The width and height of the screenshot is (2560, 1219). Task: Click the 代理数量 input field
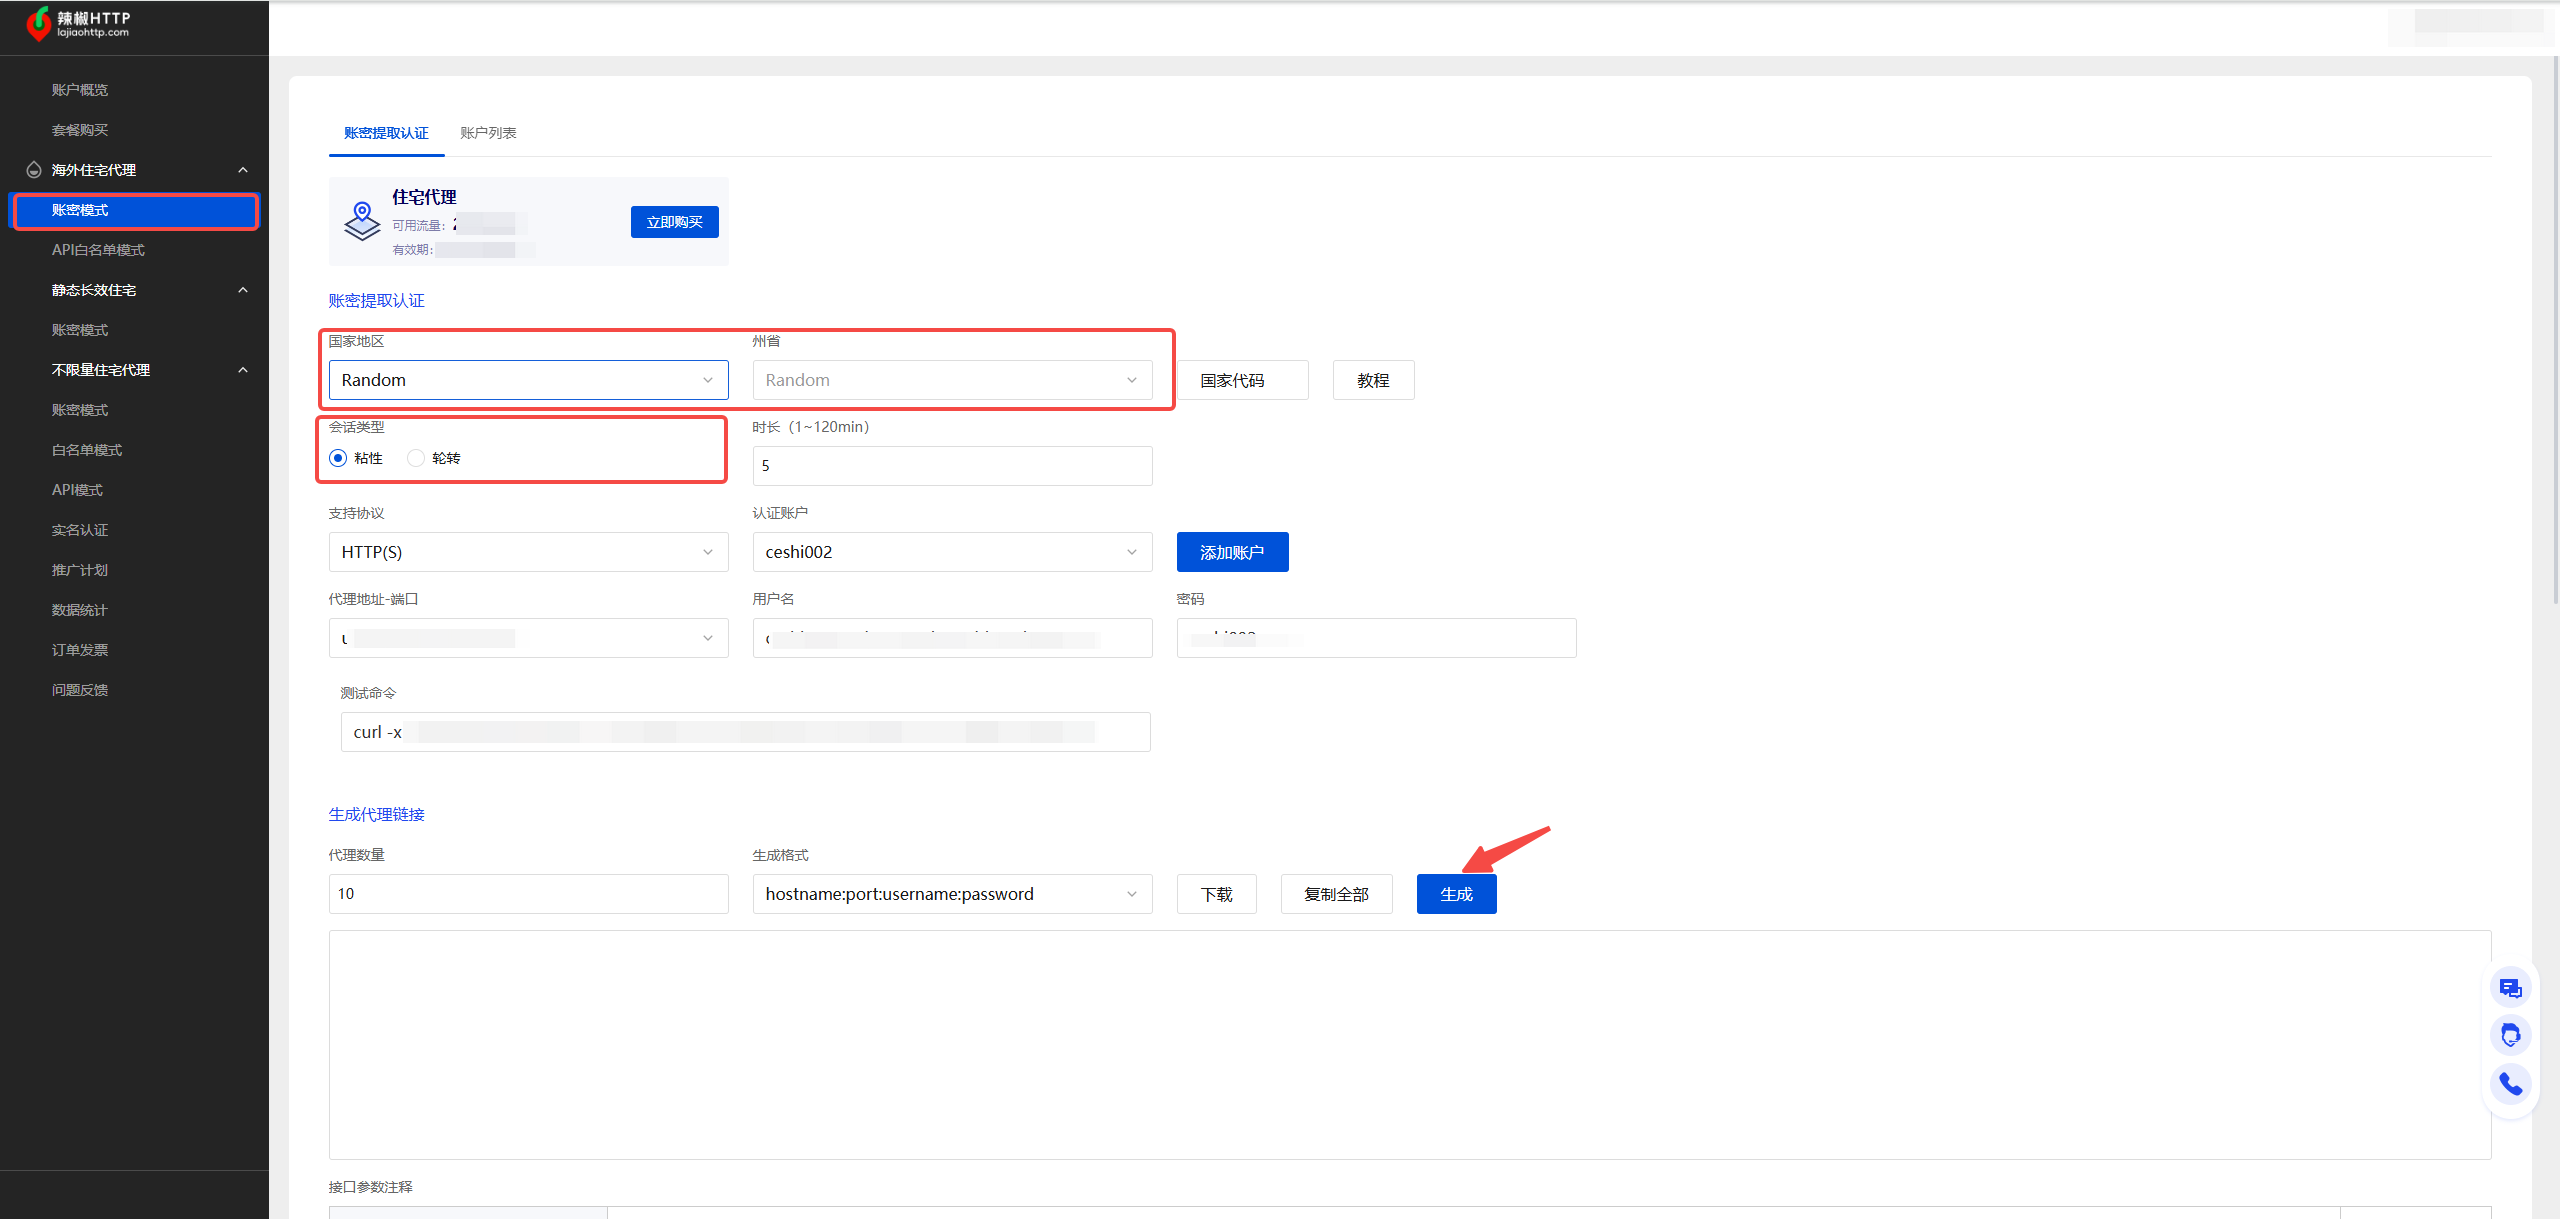(528, 894)
